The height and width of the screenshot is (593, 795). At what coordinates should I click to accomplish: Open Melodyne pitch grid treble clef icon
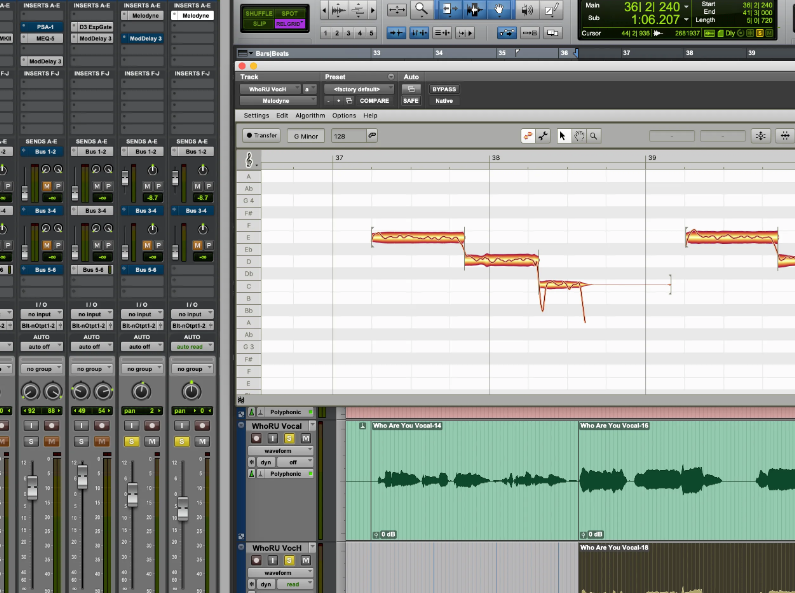click(x=249, y=160)
